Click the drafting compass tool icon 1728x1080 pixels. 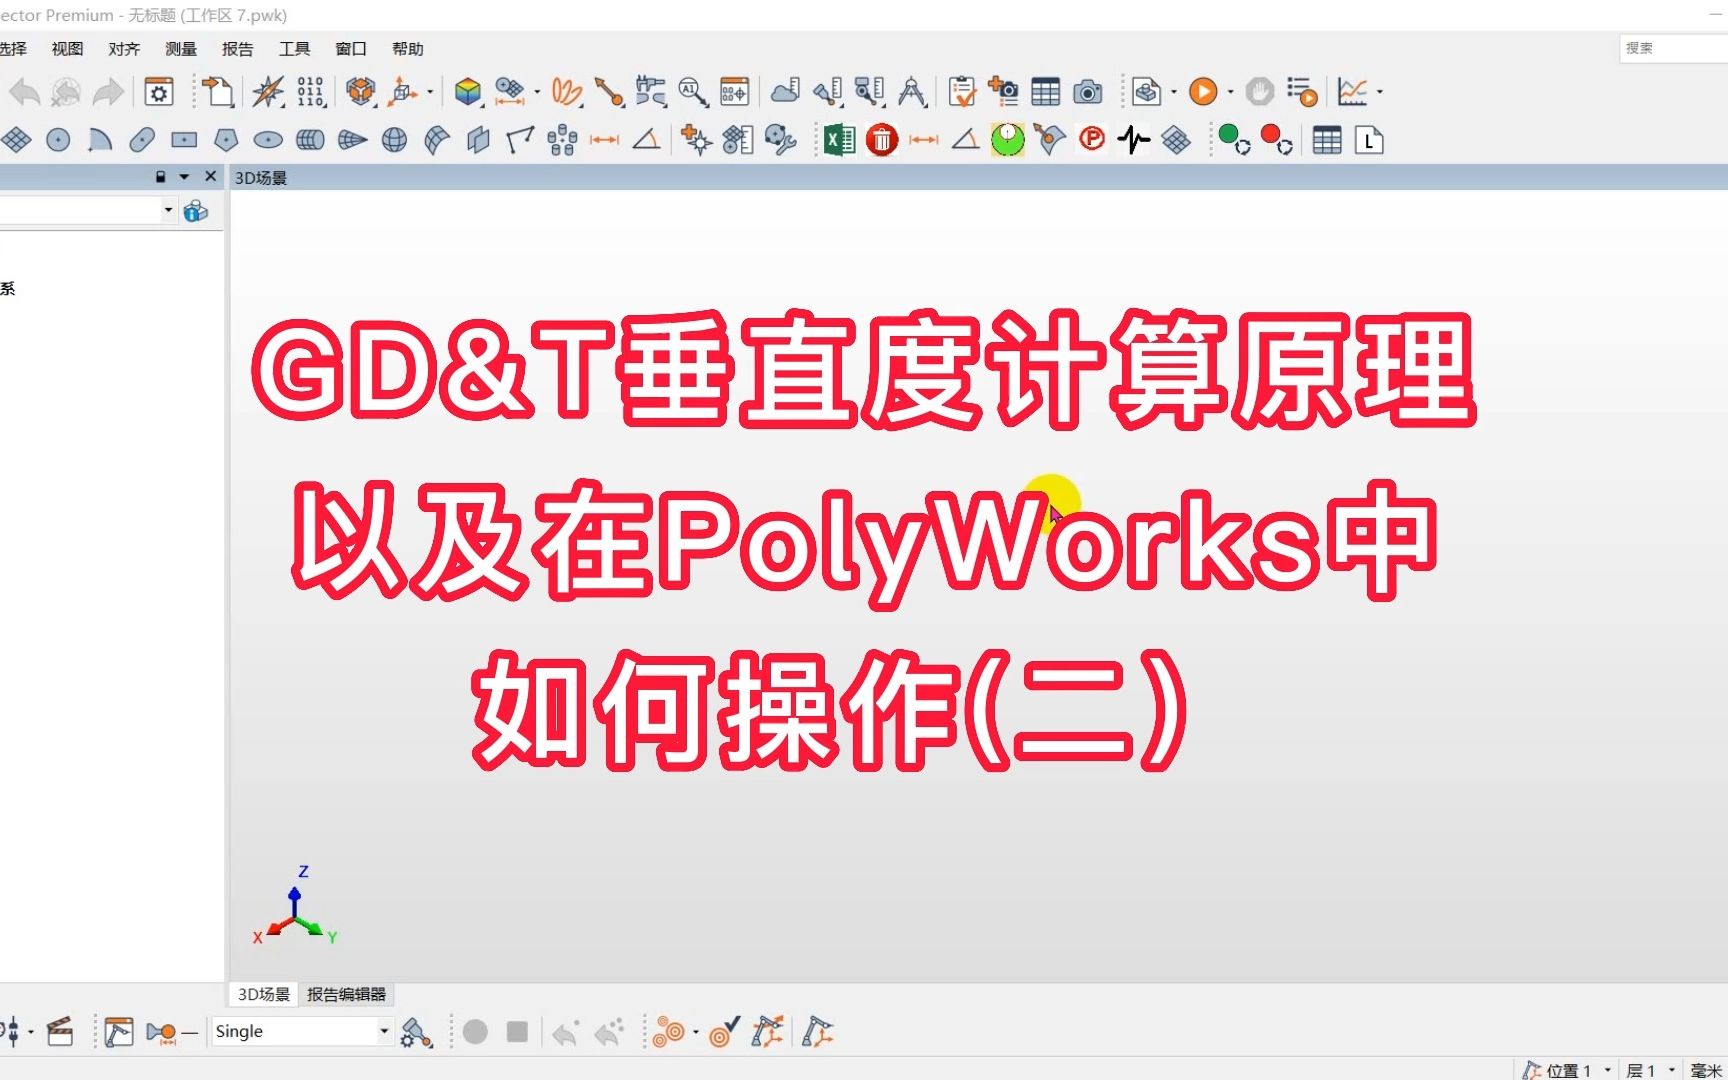point(912,92)
